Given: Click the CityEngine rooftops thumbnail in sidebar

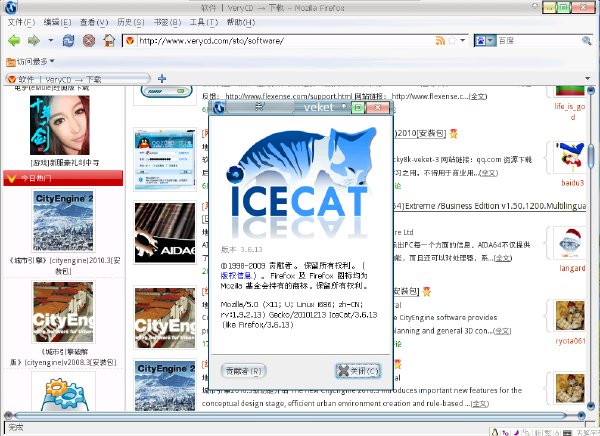Looking at the screenshot, I should pos(63,312).
